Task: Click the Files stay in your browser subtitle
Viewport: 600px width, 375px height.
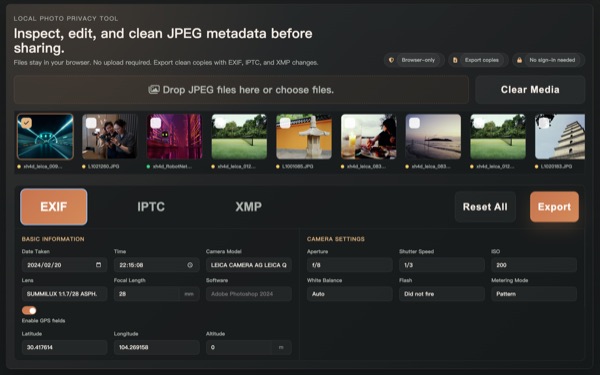Action: (x=166, y=62)
